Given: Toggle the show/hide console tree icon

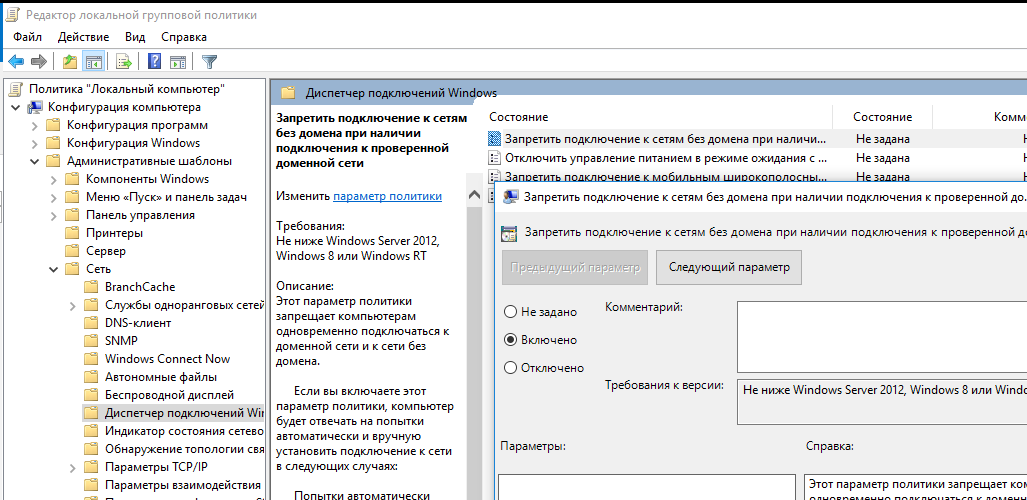Looking at the screenshot, I should point(93,62).
